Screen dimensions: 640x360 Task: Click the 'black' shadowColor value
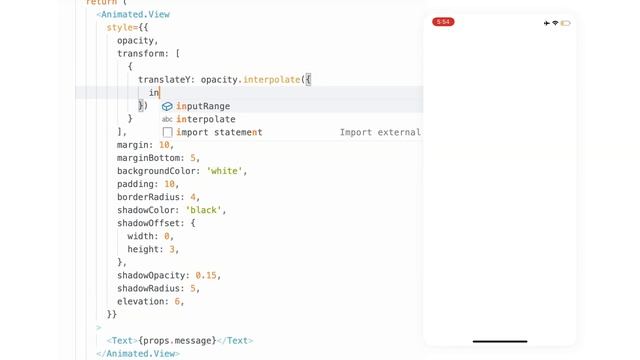point(203,210)
